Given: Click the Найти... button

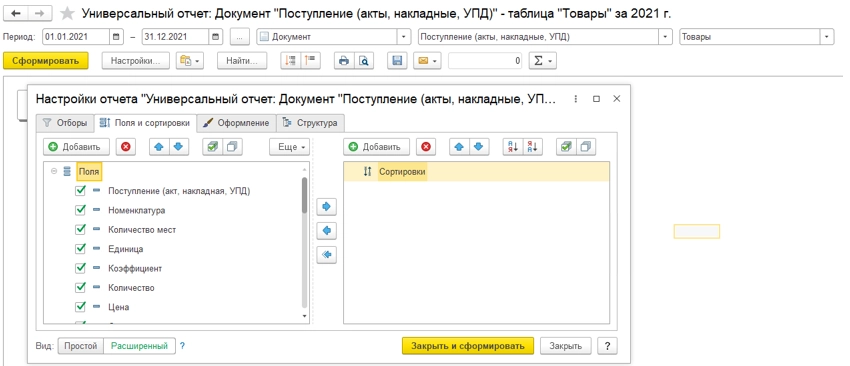Looking at the screenshot, I should 242,61.
